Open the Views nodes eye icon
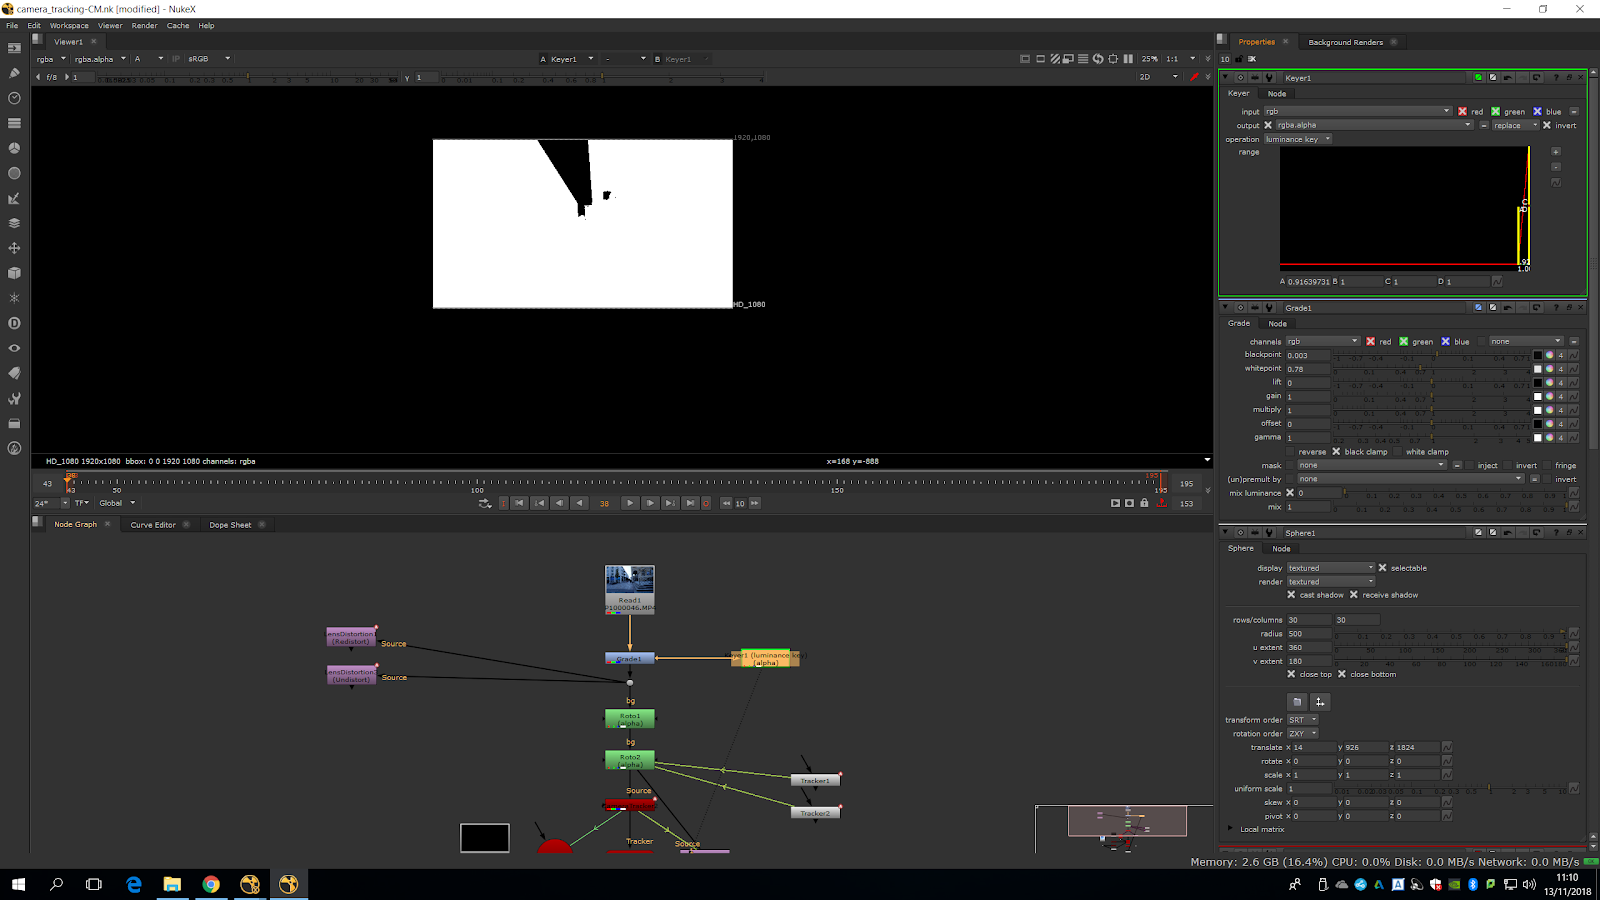1600x900 pixels. point(14,348)
